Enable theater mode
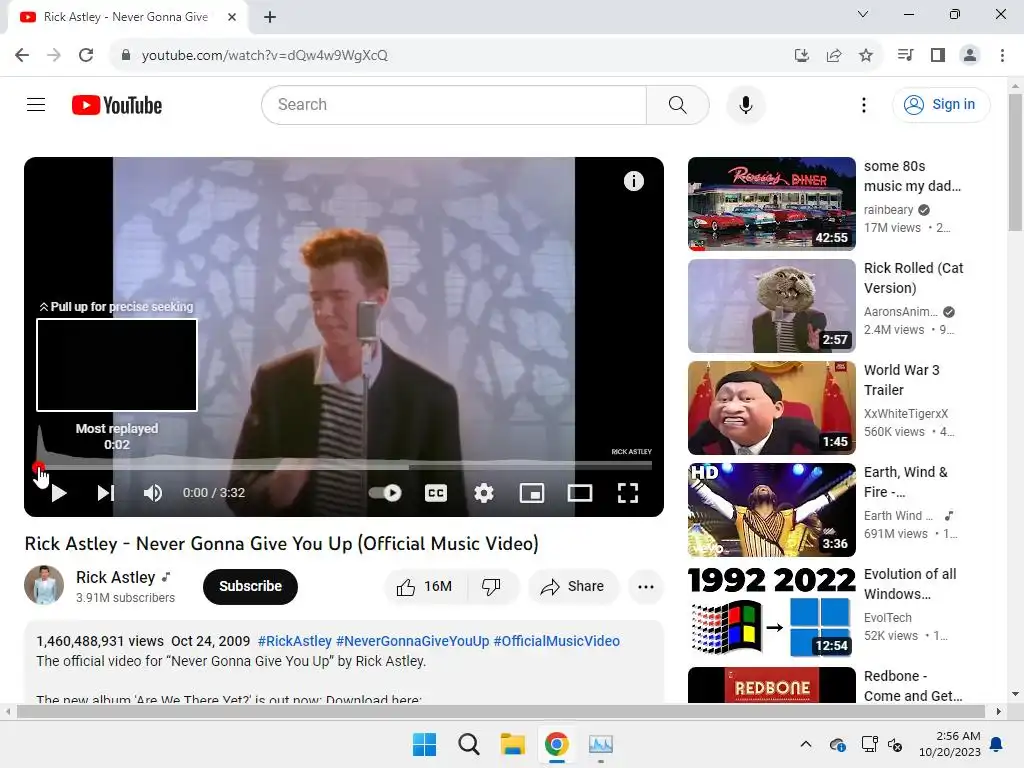Screen dimensions: 1024x768 [580, 493]
